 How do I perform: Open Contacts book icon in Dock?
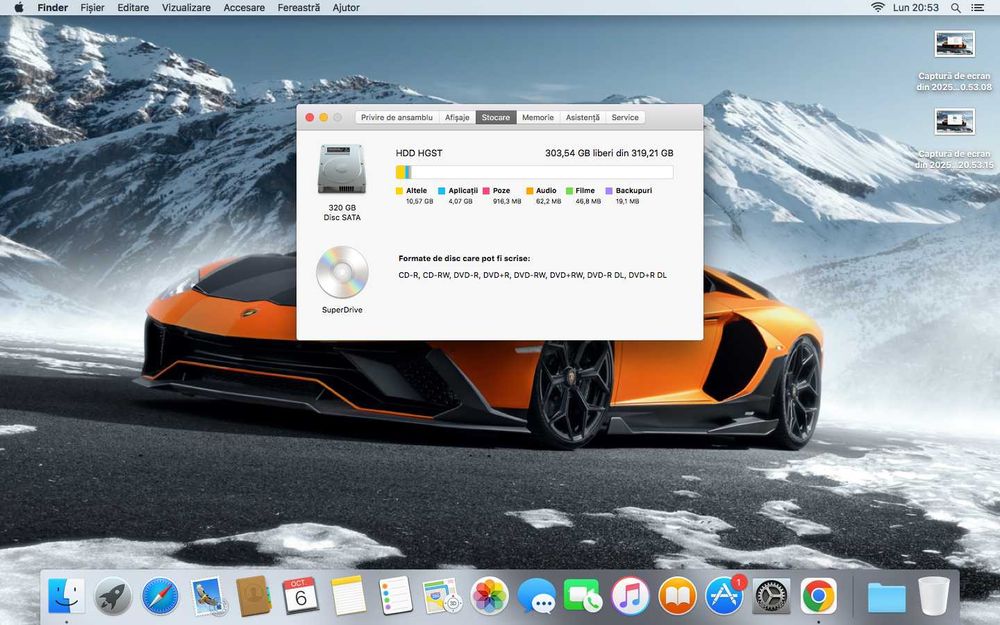pos(253,597)
